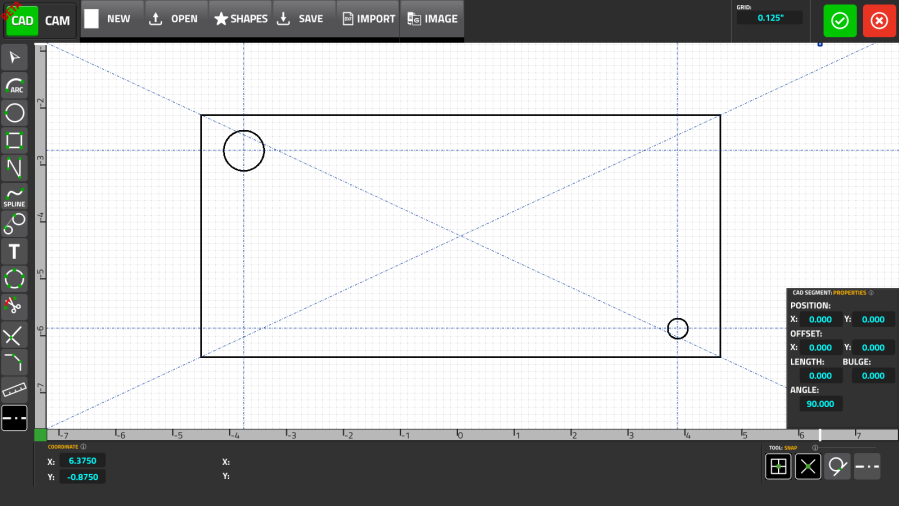Edit coordinate Y field -0.8750
899x506 pixels.
tap(83, 477)
